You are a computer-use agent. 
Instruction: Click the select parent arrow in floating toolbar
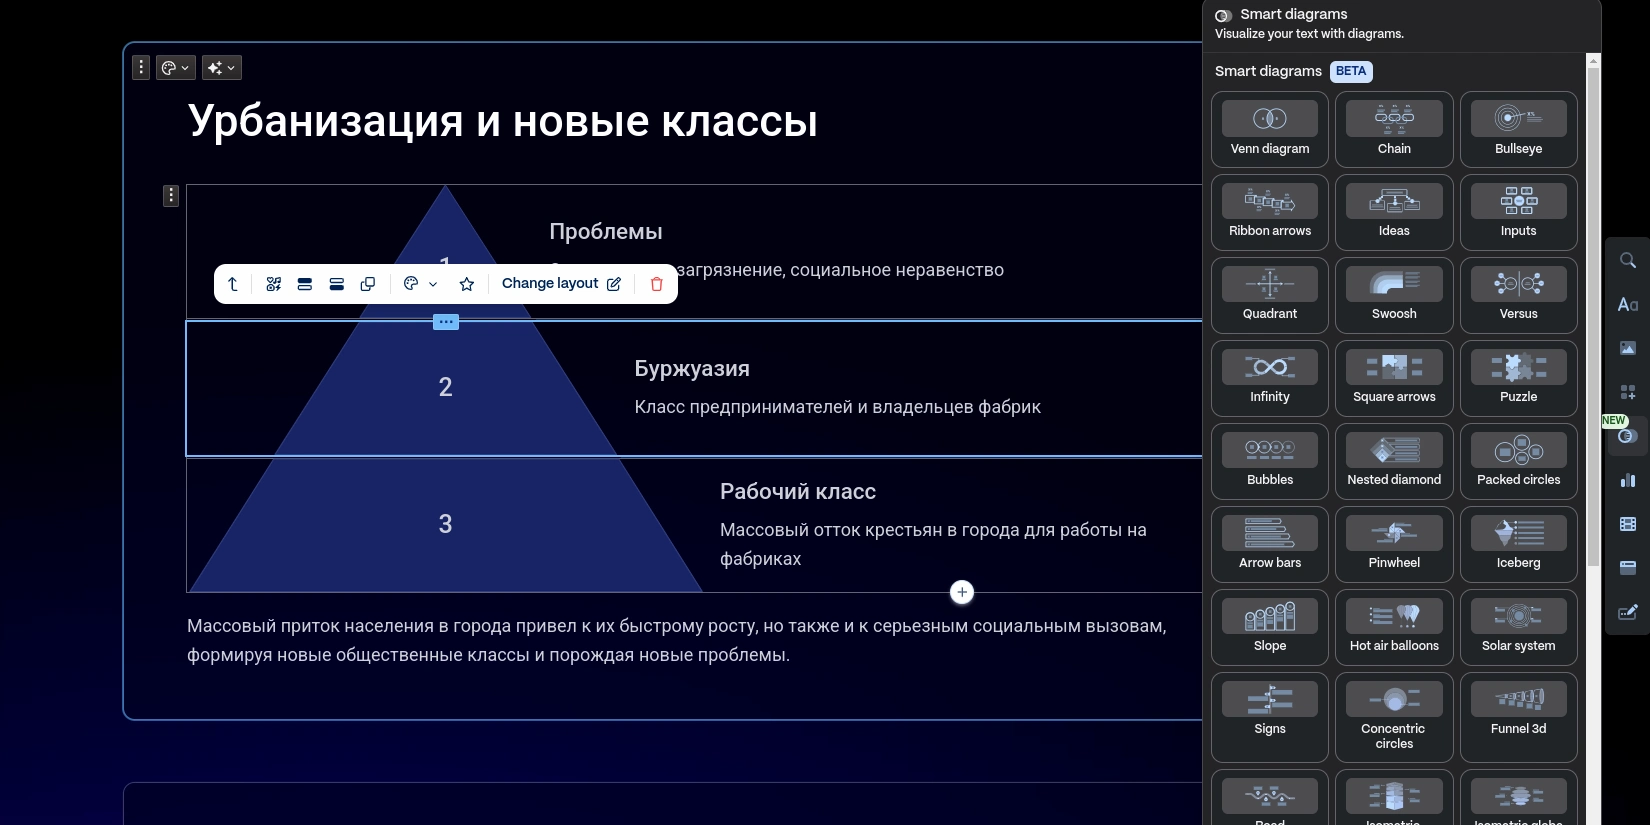(x=233, y=284)
